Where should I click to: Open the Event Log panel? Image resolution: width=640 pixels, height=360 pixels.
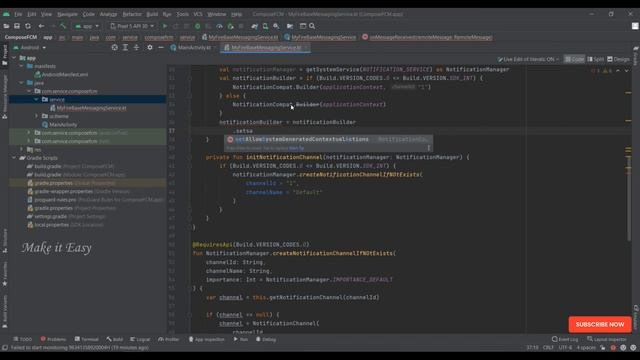pyautogui.click(x=565, y=339)
